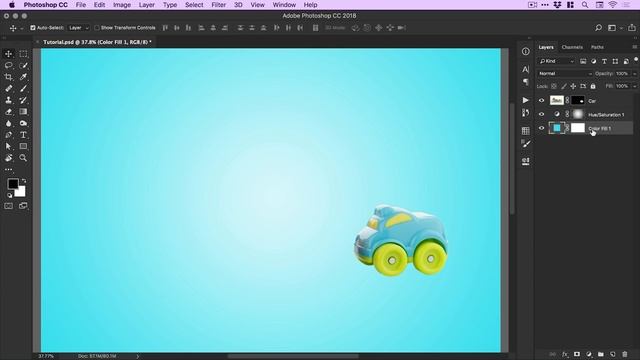The width and height of the screenshot is (640, 360).
Task: Toggle lock all for the layer
Action: pos(593,86)
